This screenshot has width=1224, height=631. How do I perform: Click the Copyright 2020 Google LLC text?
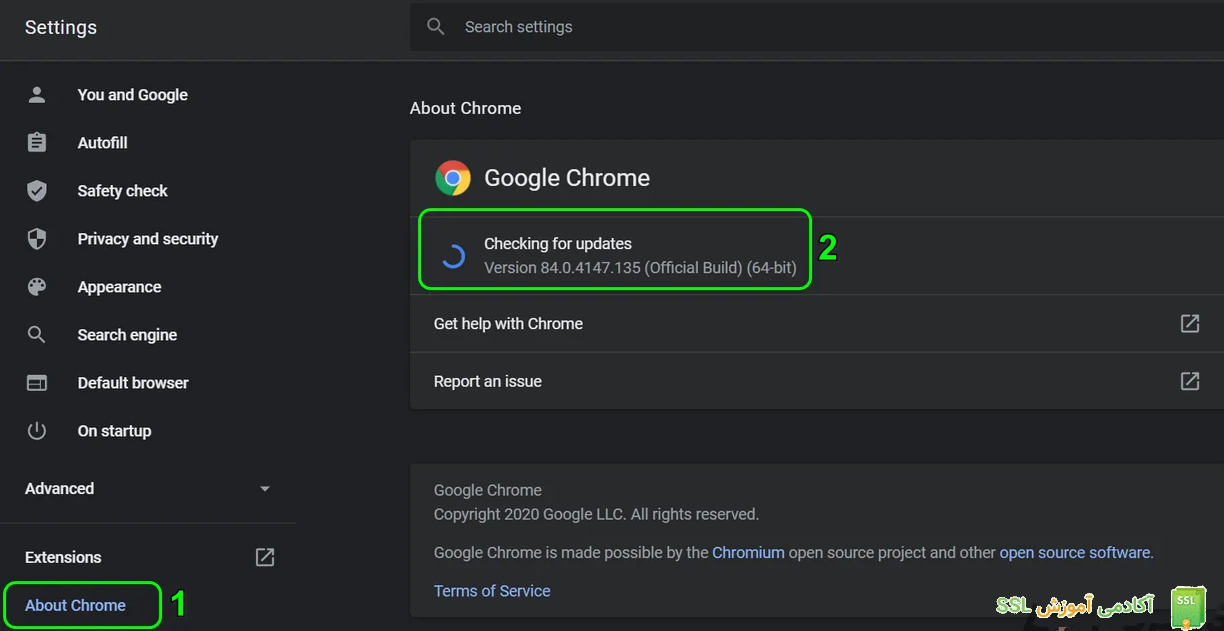click(x=596, y=514)
